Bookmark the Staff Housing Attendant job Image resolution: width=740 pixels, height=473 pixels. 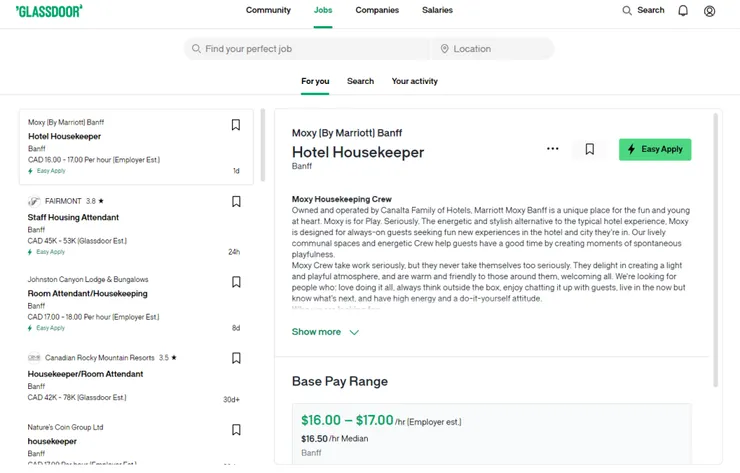click(x=236, y=202)
